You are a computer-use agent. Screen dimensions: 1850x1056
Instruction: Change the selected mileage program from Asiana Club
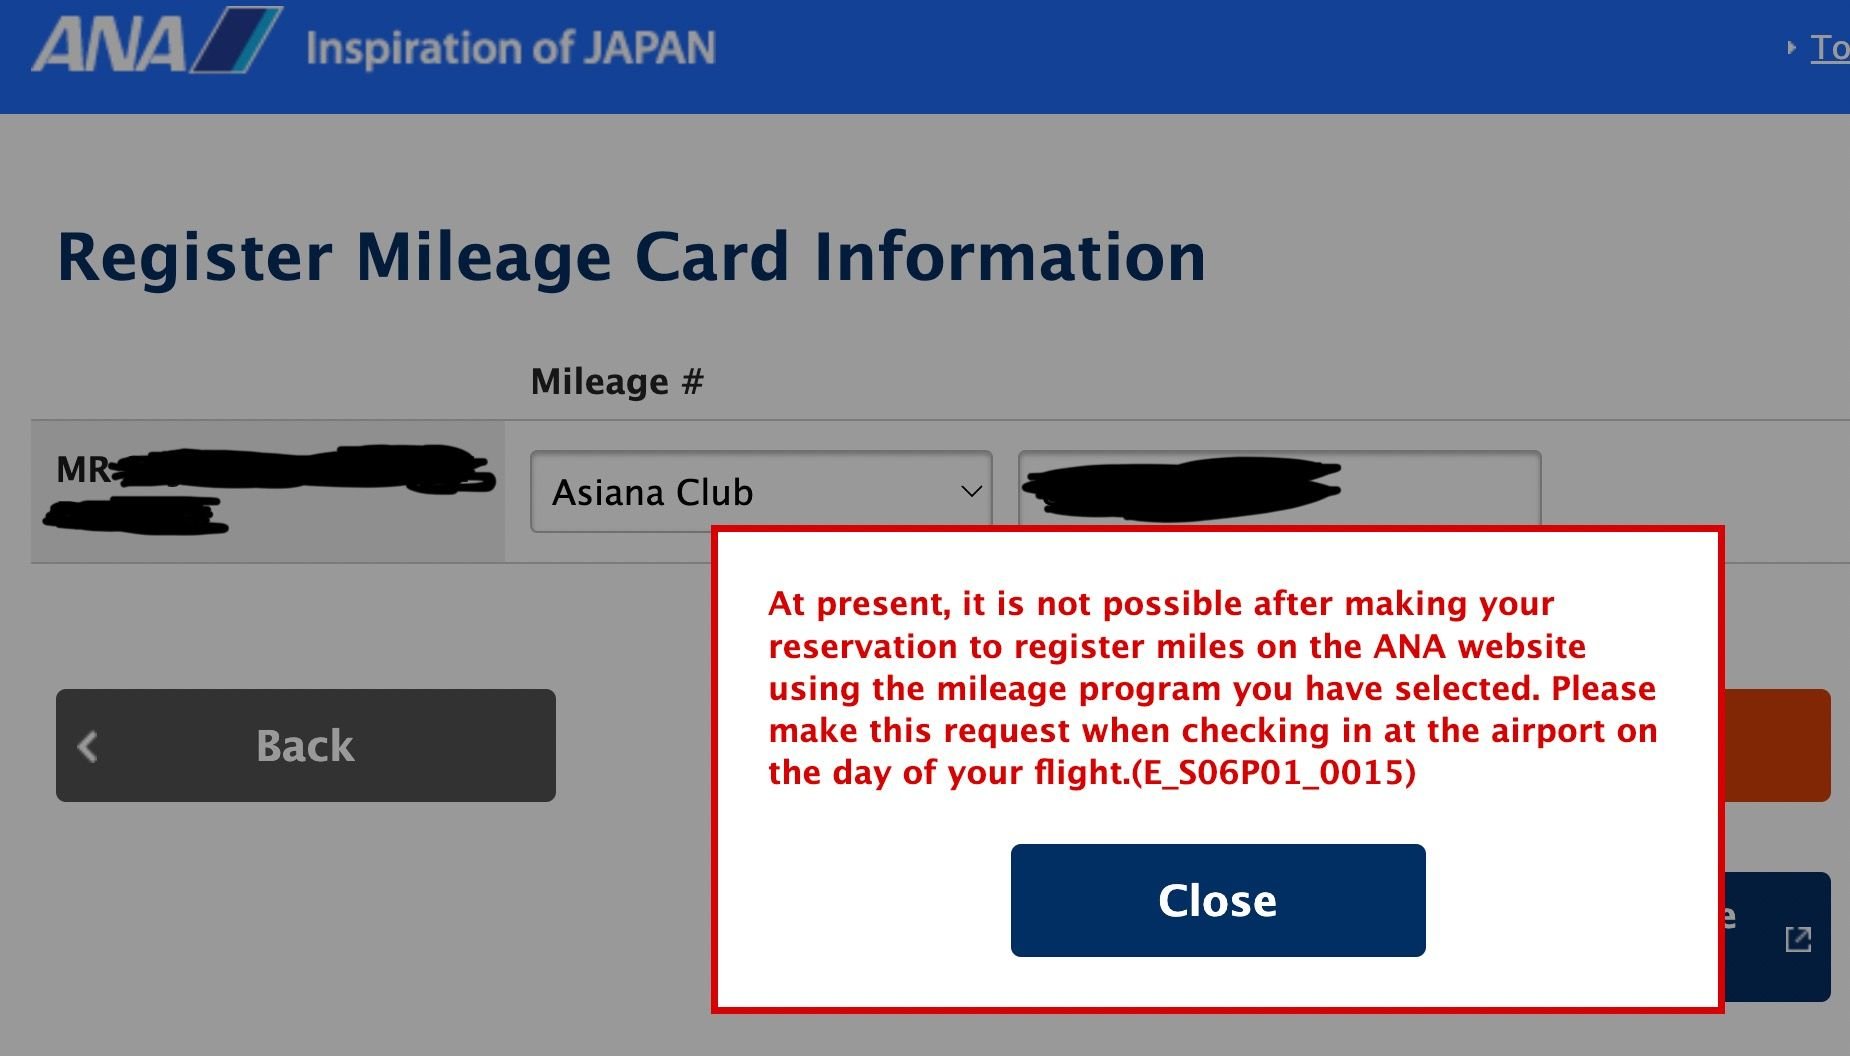[758, 491]
